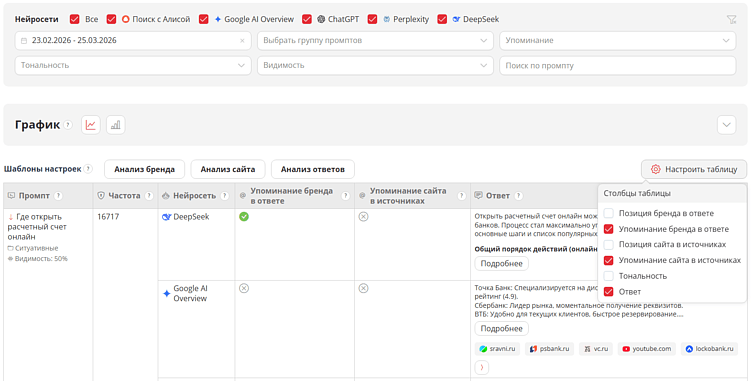Screen dimensions: 751x381
Task: Disable Упоминание бренда в ответе column
Action: (608, 229)
